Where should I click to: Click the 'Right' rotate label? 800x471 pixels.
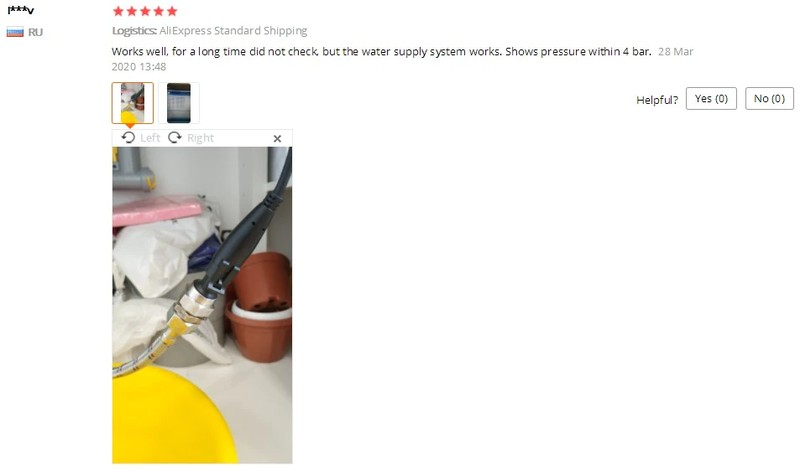(201, 138)
